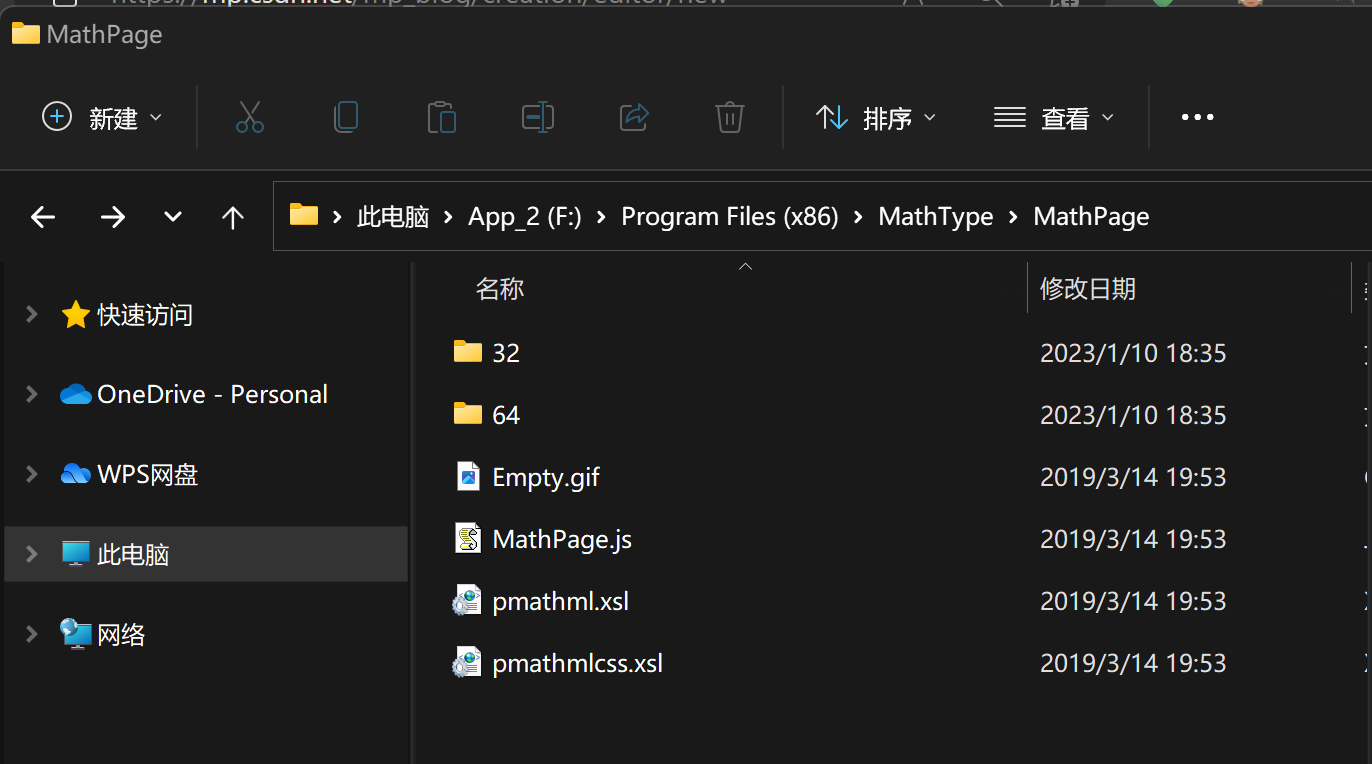Click the Copy icon in toolbar
The image size is (1372, 764).
346,117
